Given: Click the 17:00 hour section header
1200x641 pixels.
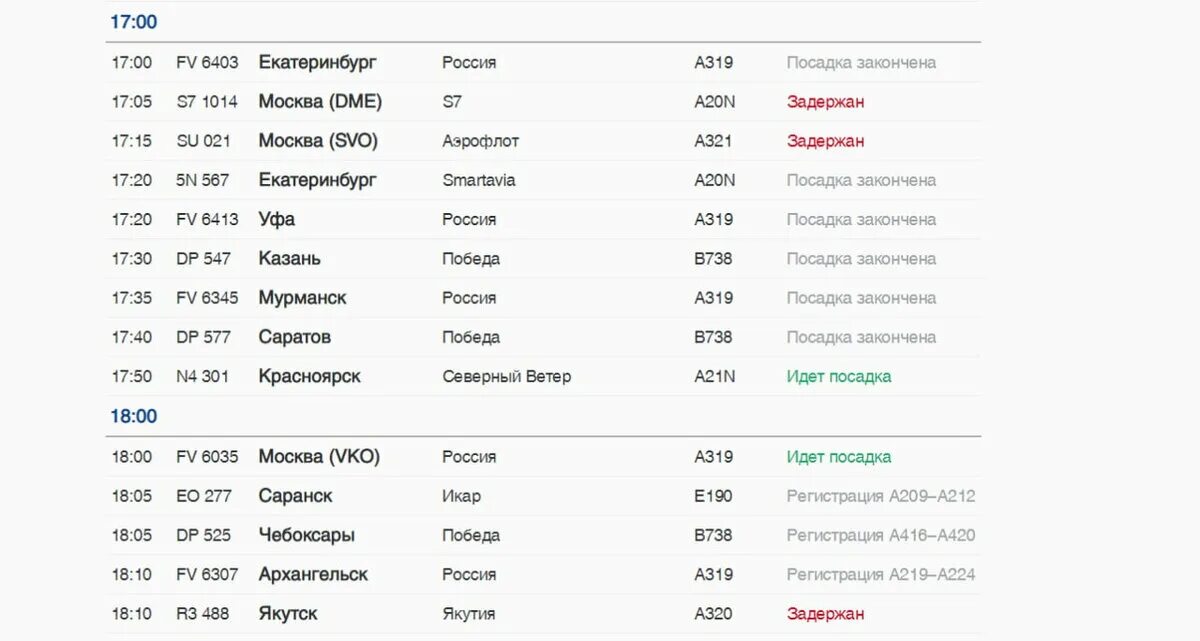Looking at the screenshot, I should [134, 22].
